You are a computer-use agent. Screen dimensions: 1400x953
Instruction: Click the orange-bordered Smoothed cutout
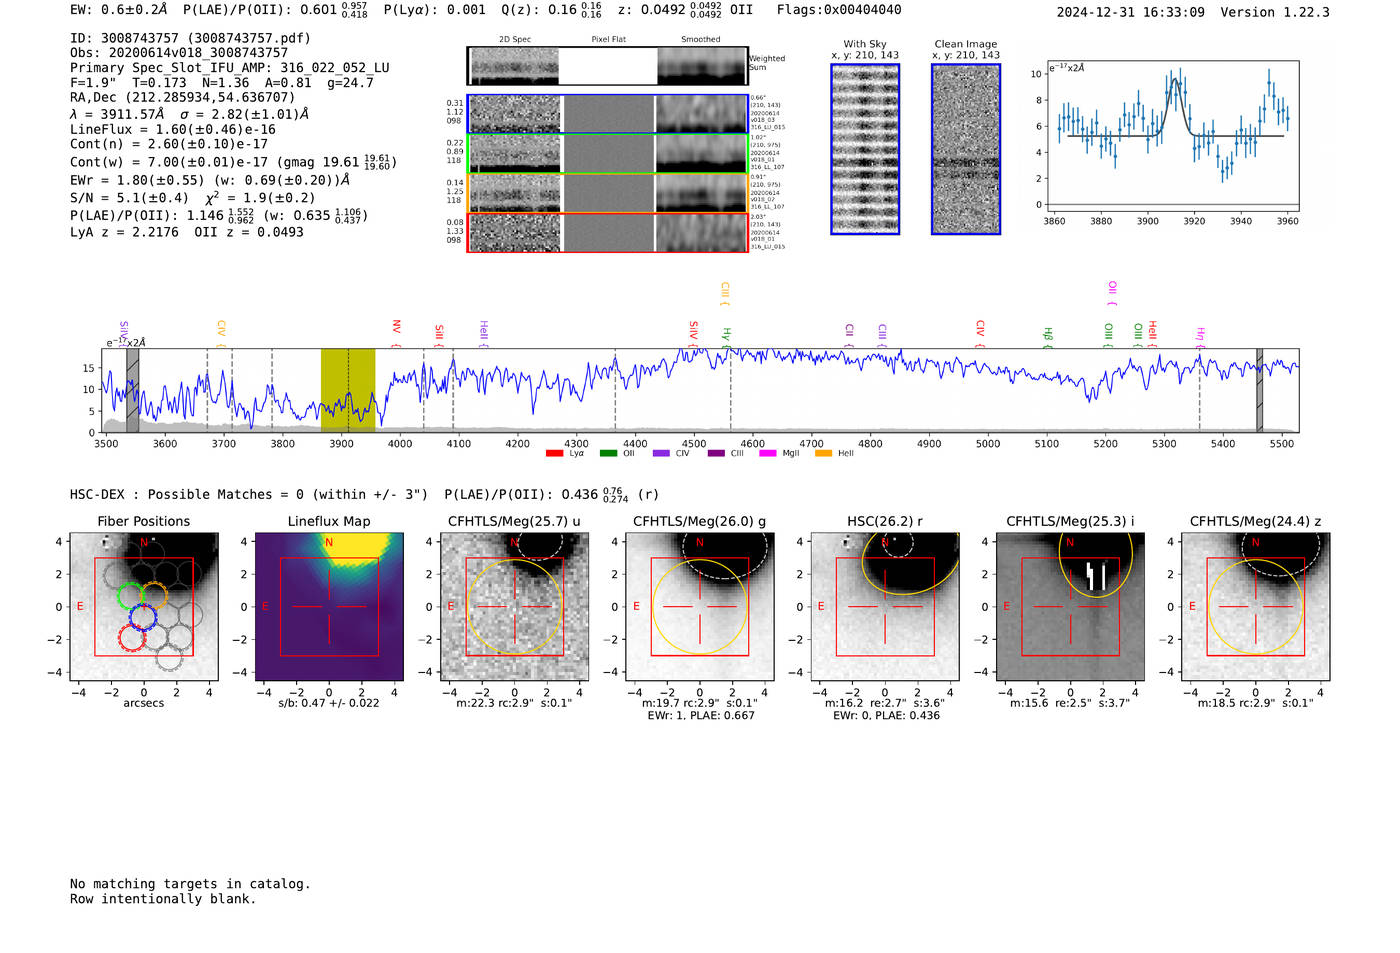pyautogui.click(x=702, y=193)
